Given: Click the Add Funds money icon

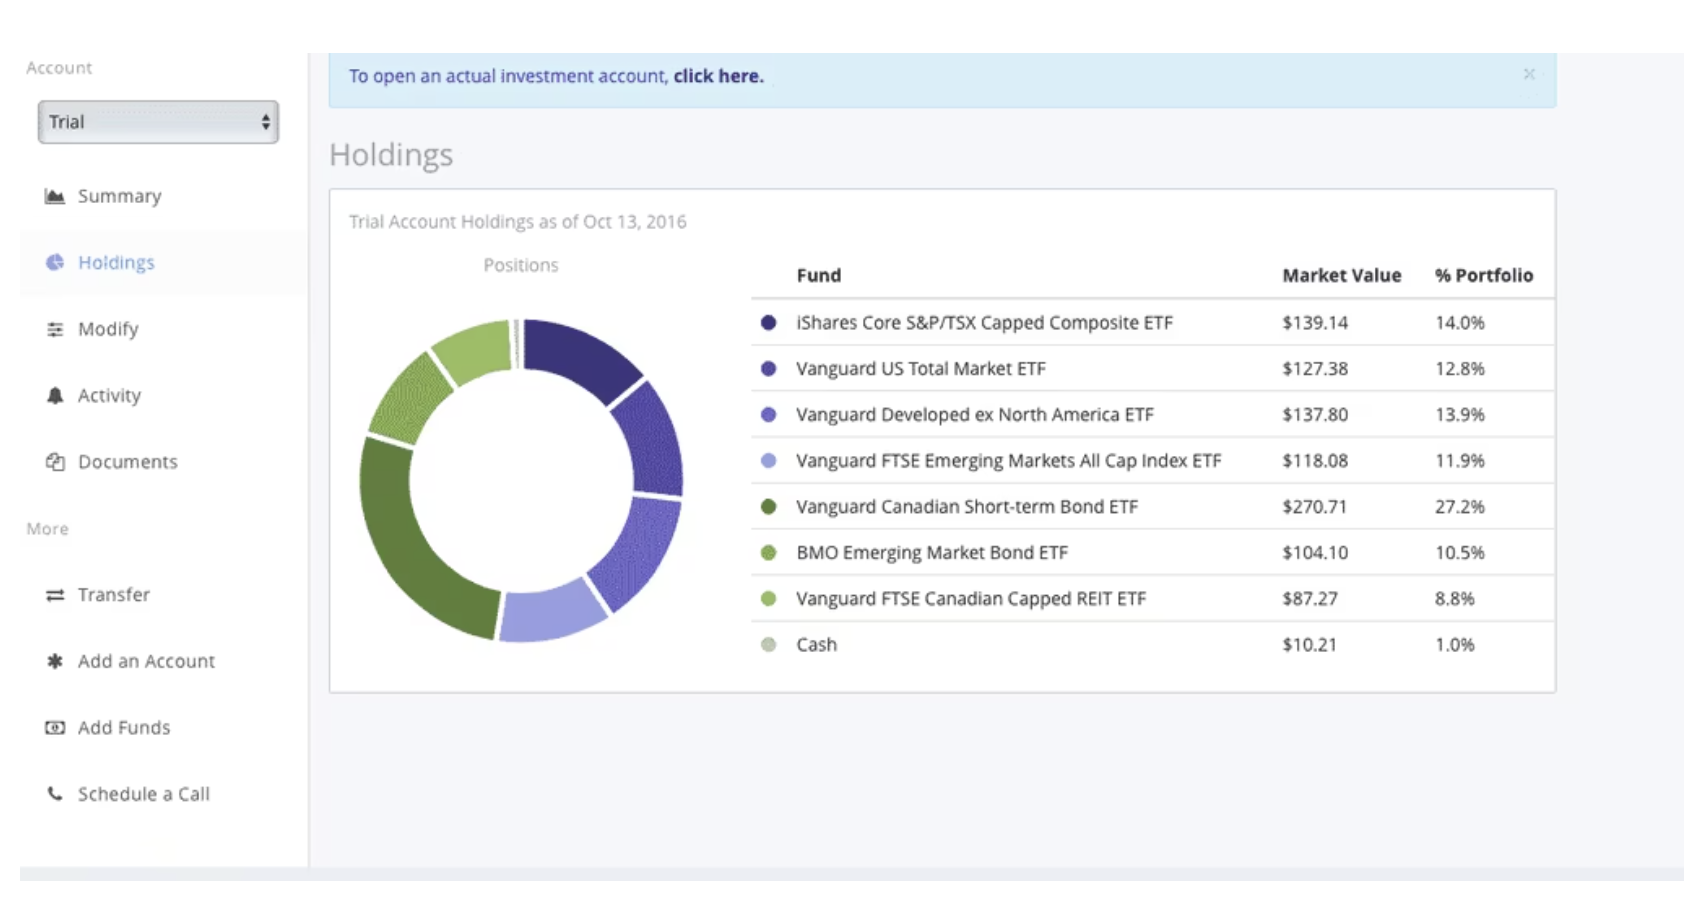Looking at the screenshot, I should 55,728.
